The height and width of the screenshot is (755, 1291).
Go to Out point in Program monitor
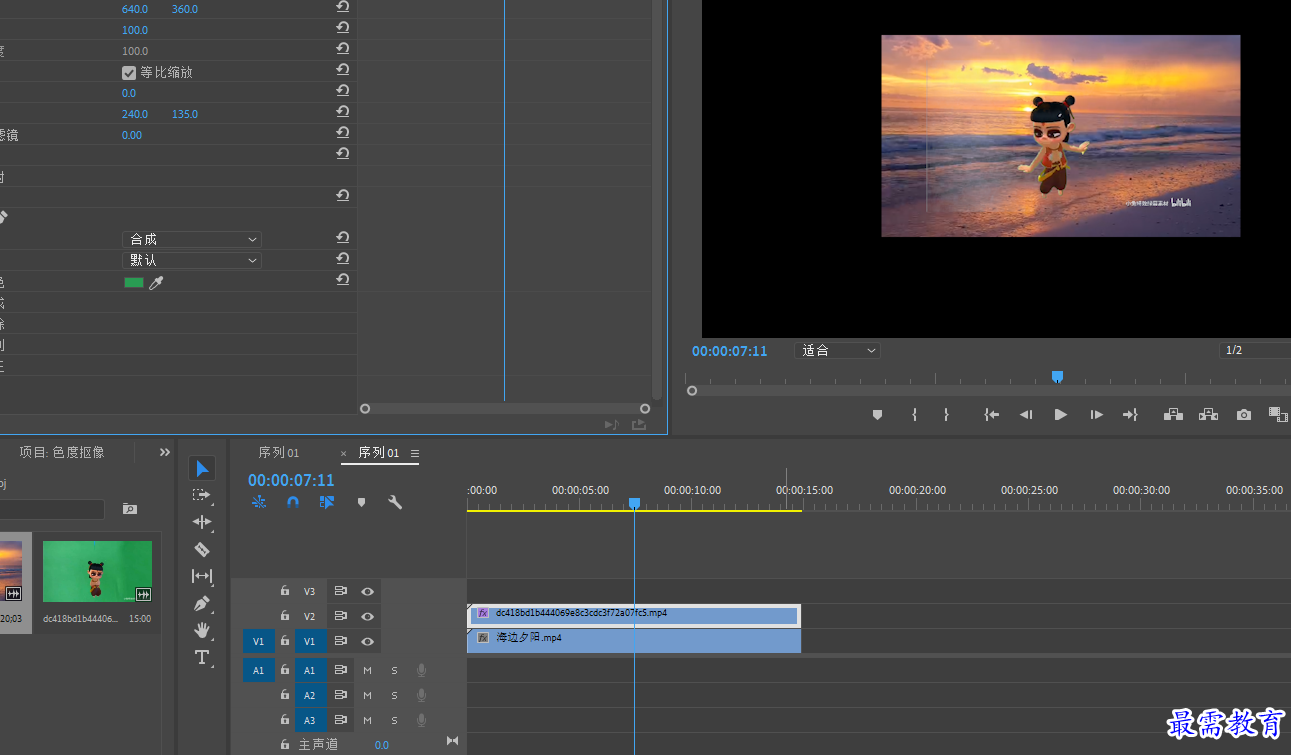[x=1131, y=414]
